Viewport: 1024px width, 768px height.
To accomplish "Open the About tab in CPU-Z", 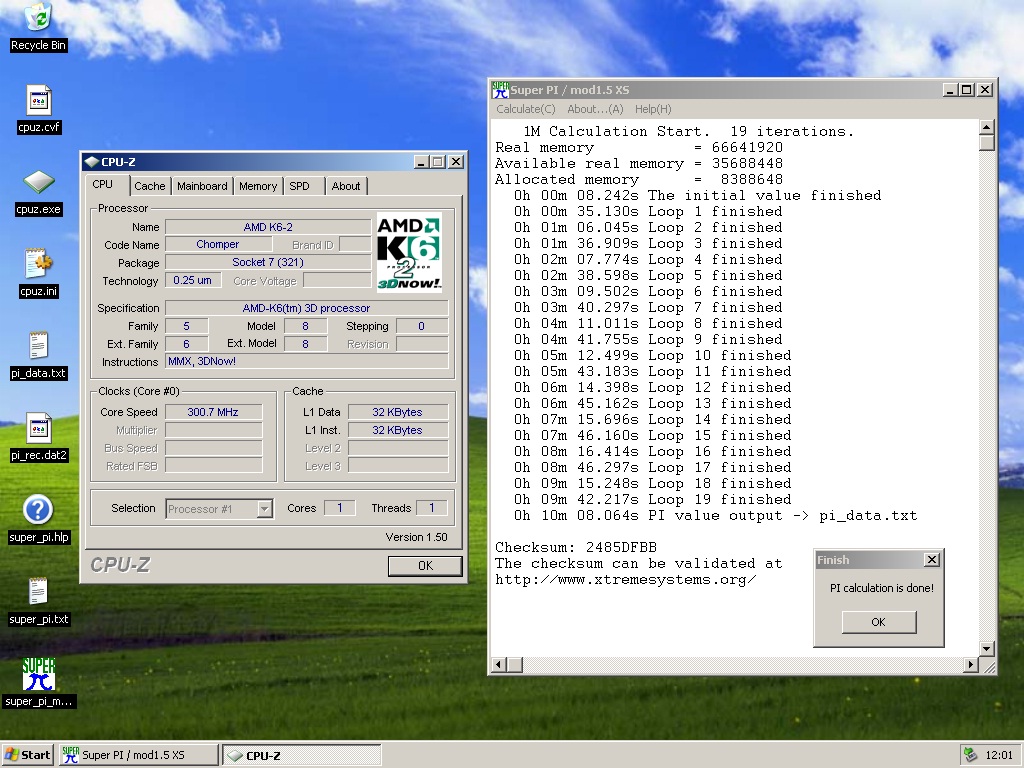I will 345,186.
